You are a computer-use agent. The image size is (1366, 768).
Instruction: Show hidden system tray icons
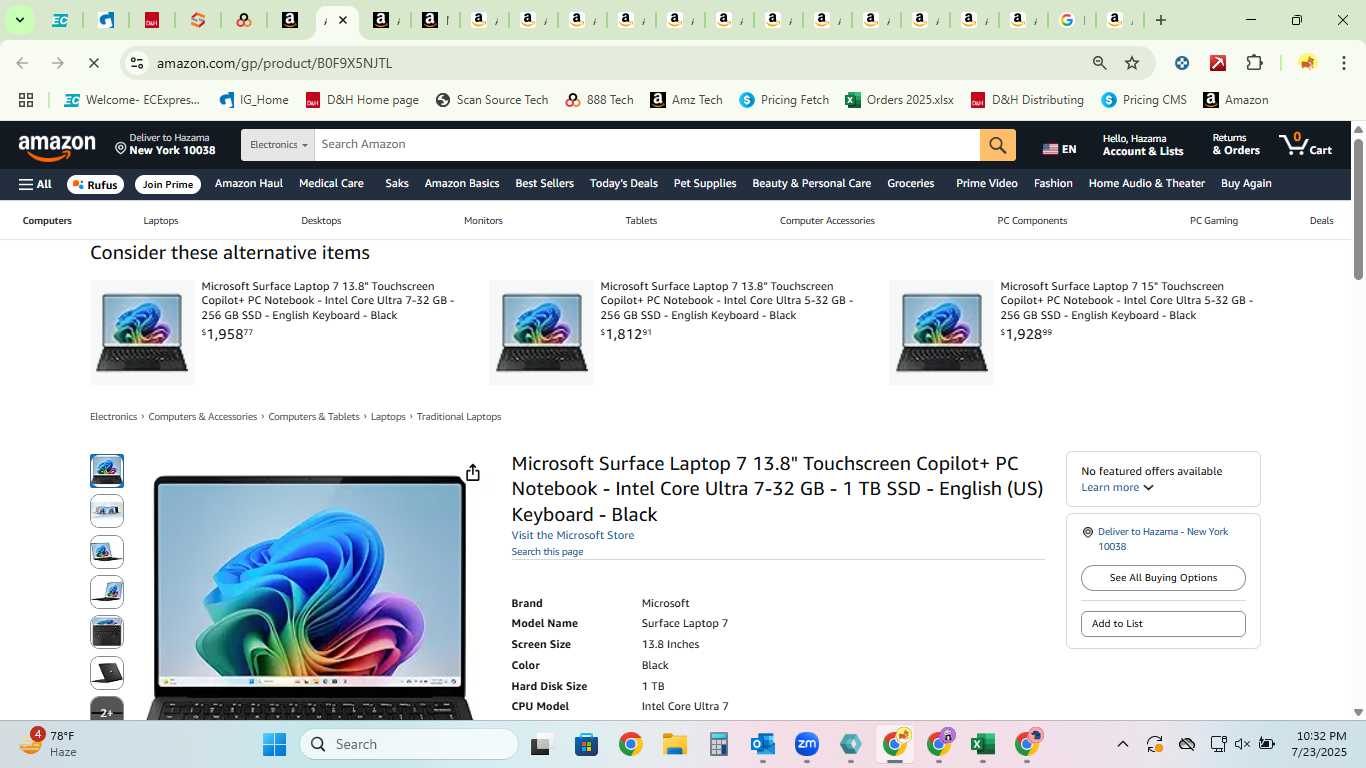[1122, 744]
